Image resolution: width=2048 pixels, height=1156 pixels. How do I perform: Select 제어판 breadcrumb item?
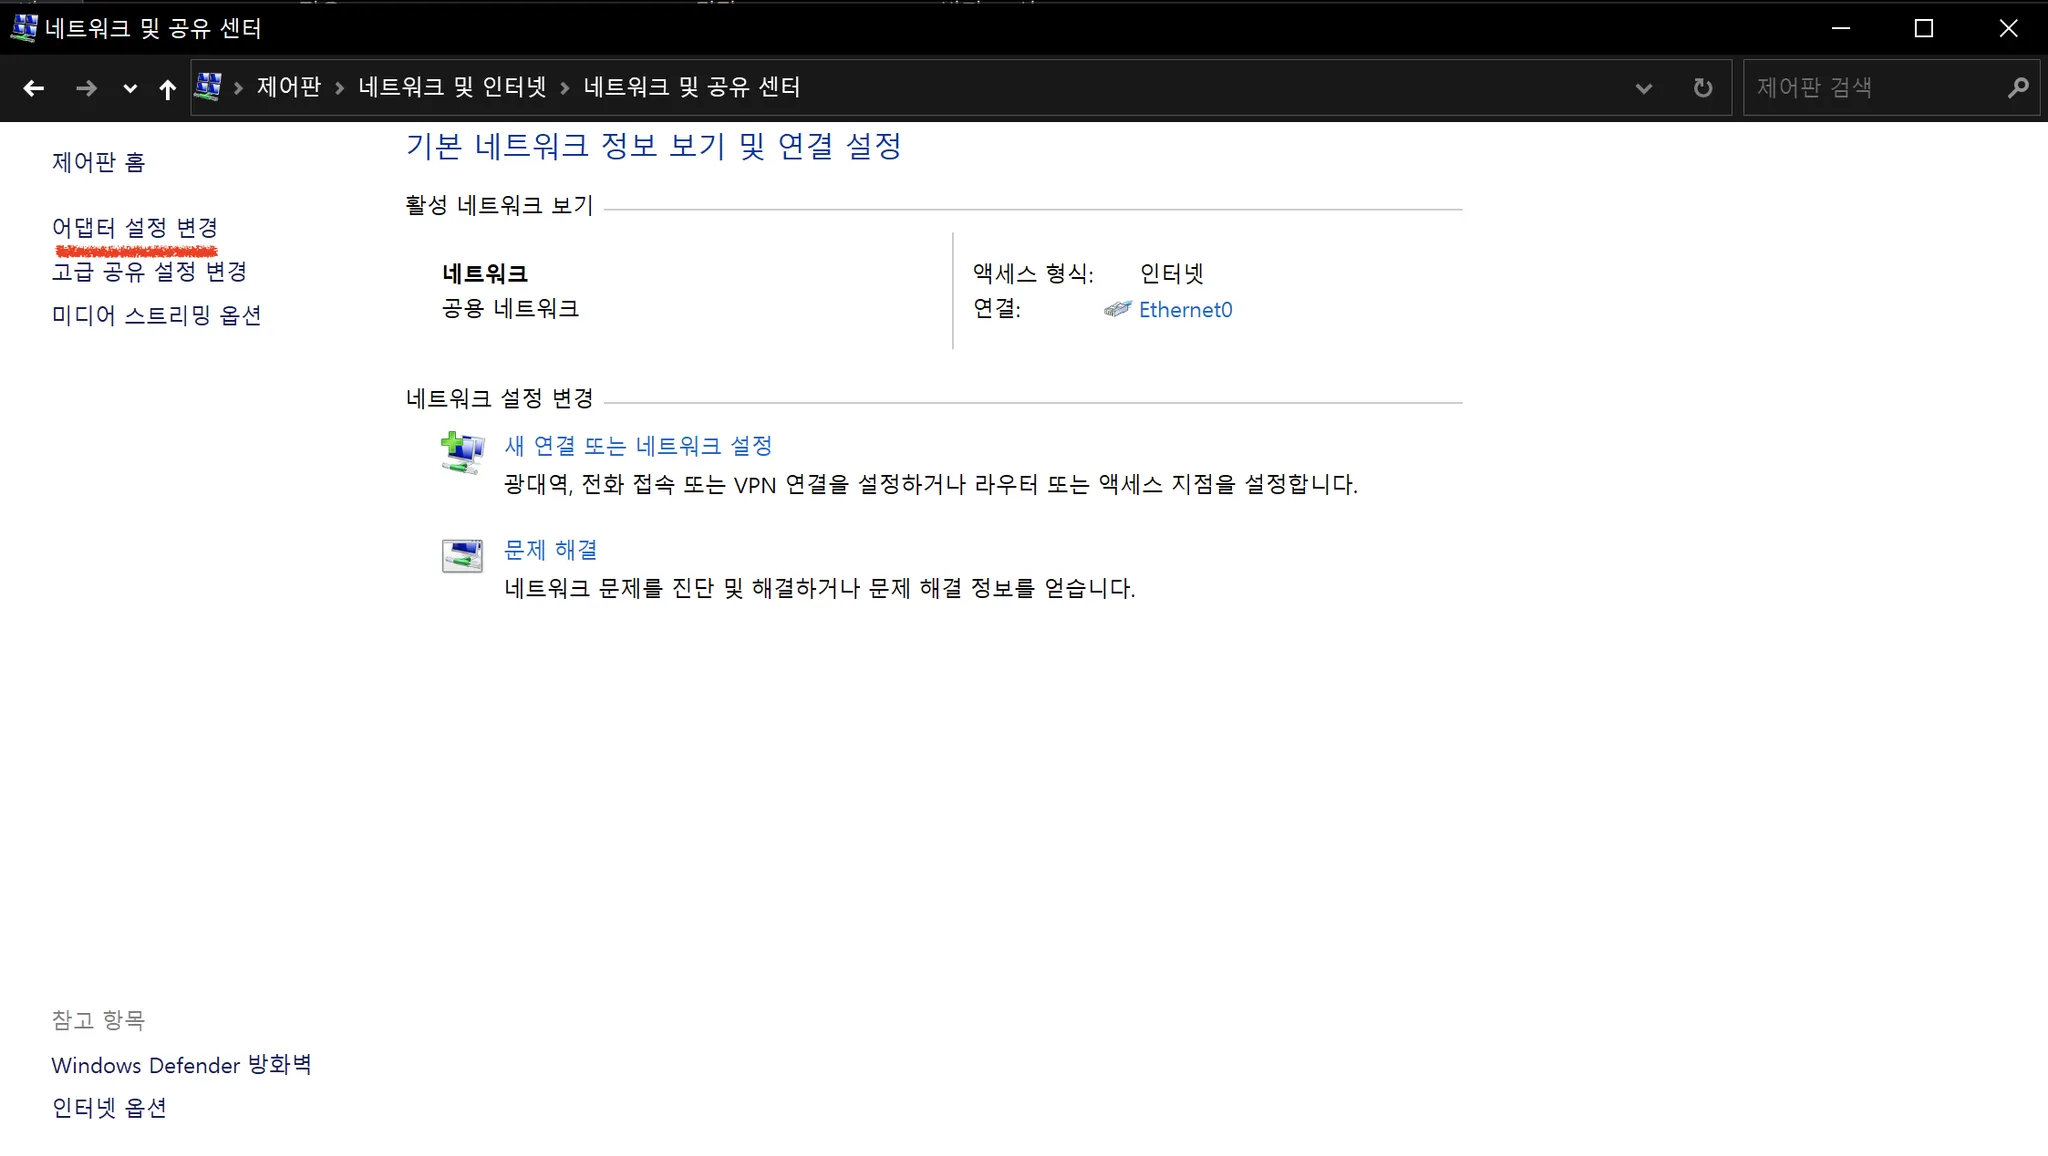click(288, 87)
